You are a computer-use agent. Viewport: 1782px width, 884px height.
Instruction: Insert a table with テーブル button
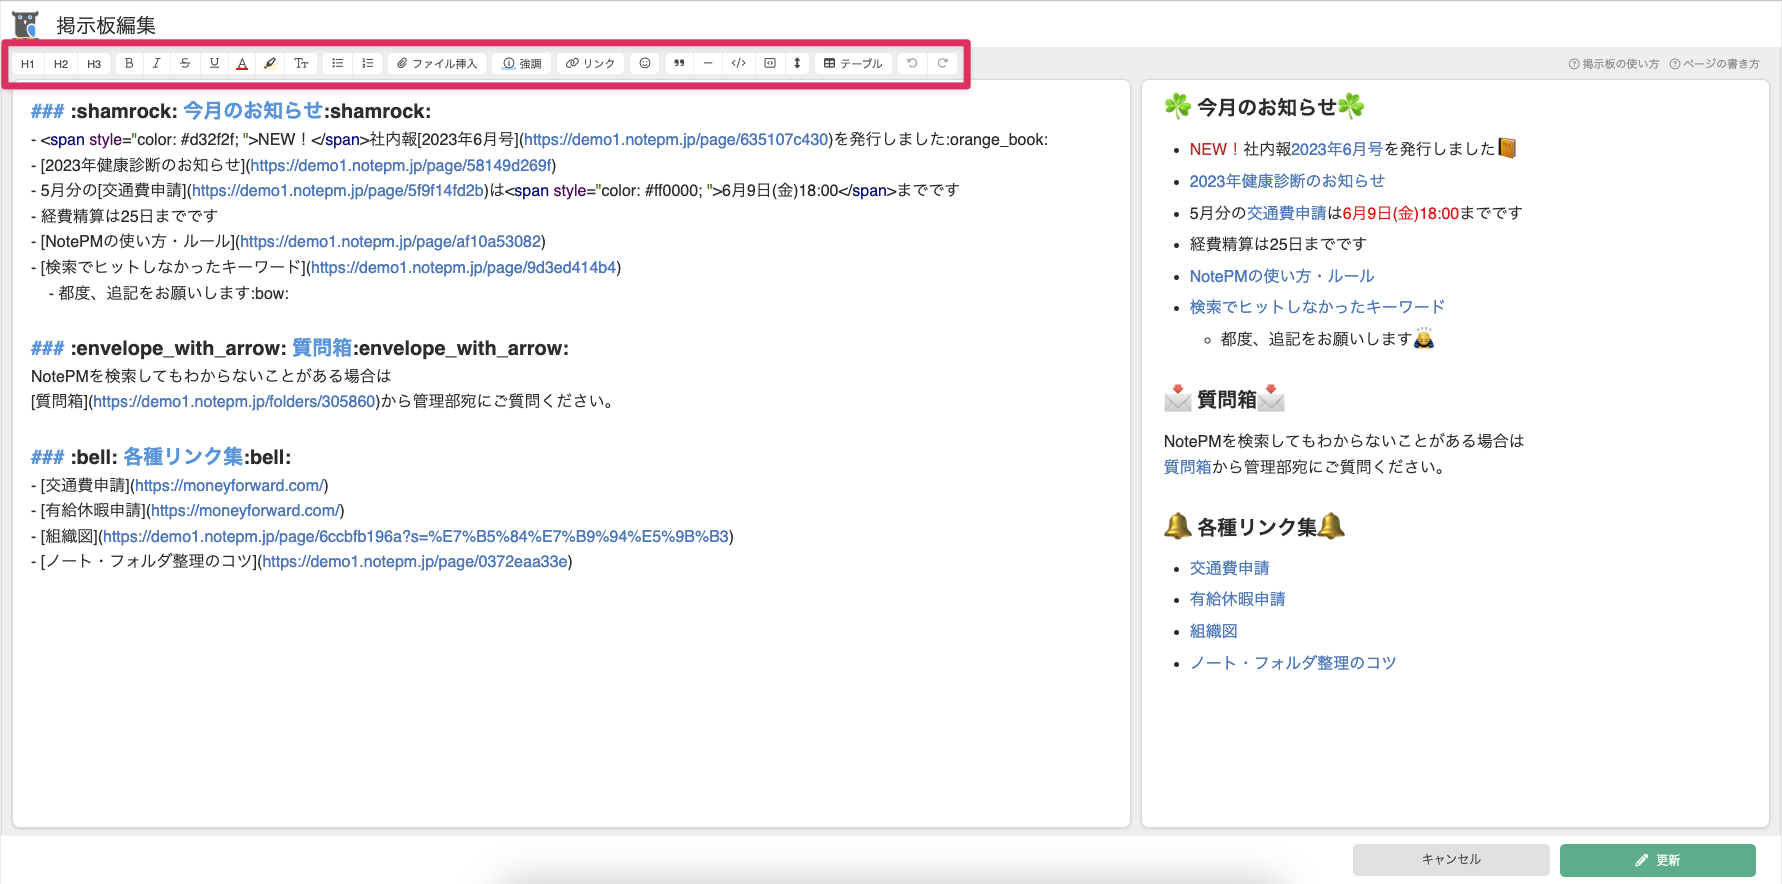point(853,64)
